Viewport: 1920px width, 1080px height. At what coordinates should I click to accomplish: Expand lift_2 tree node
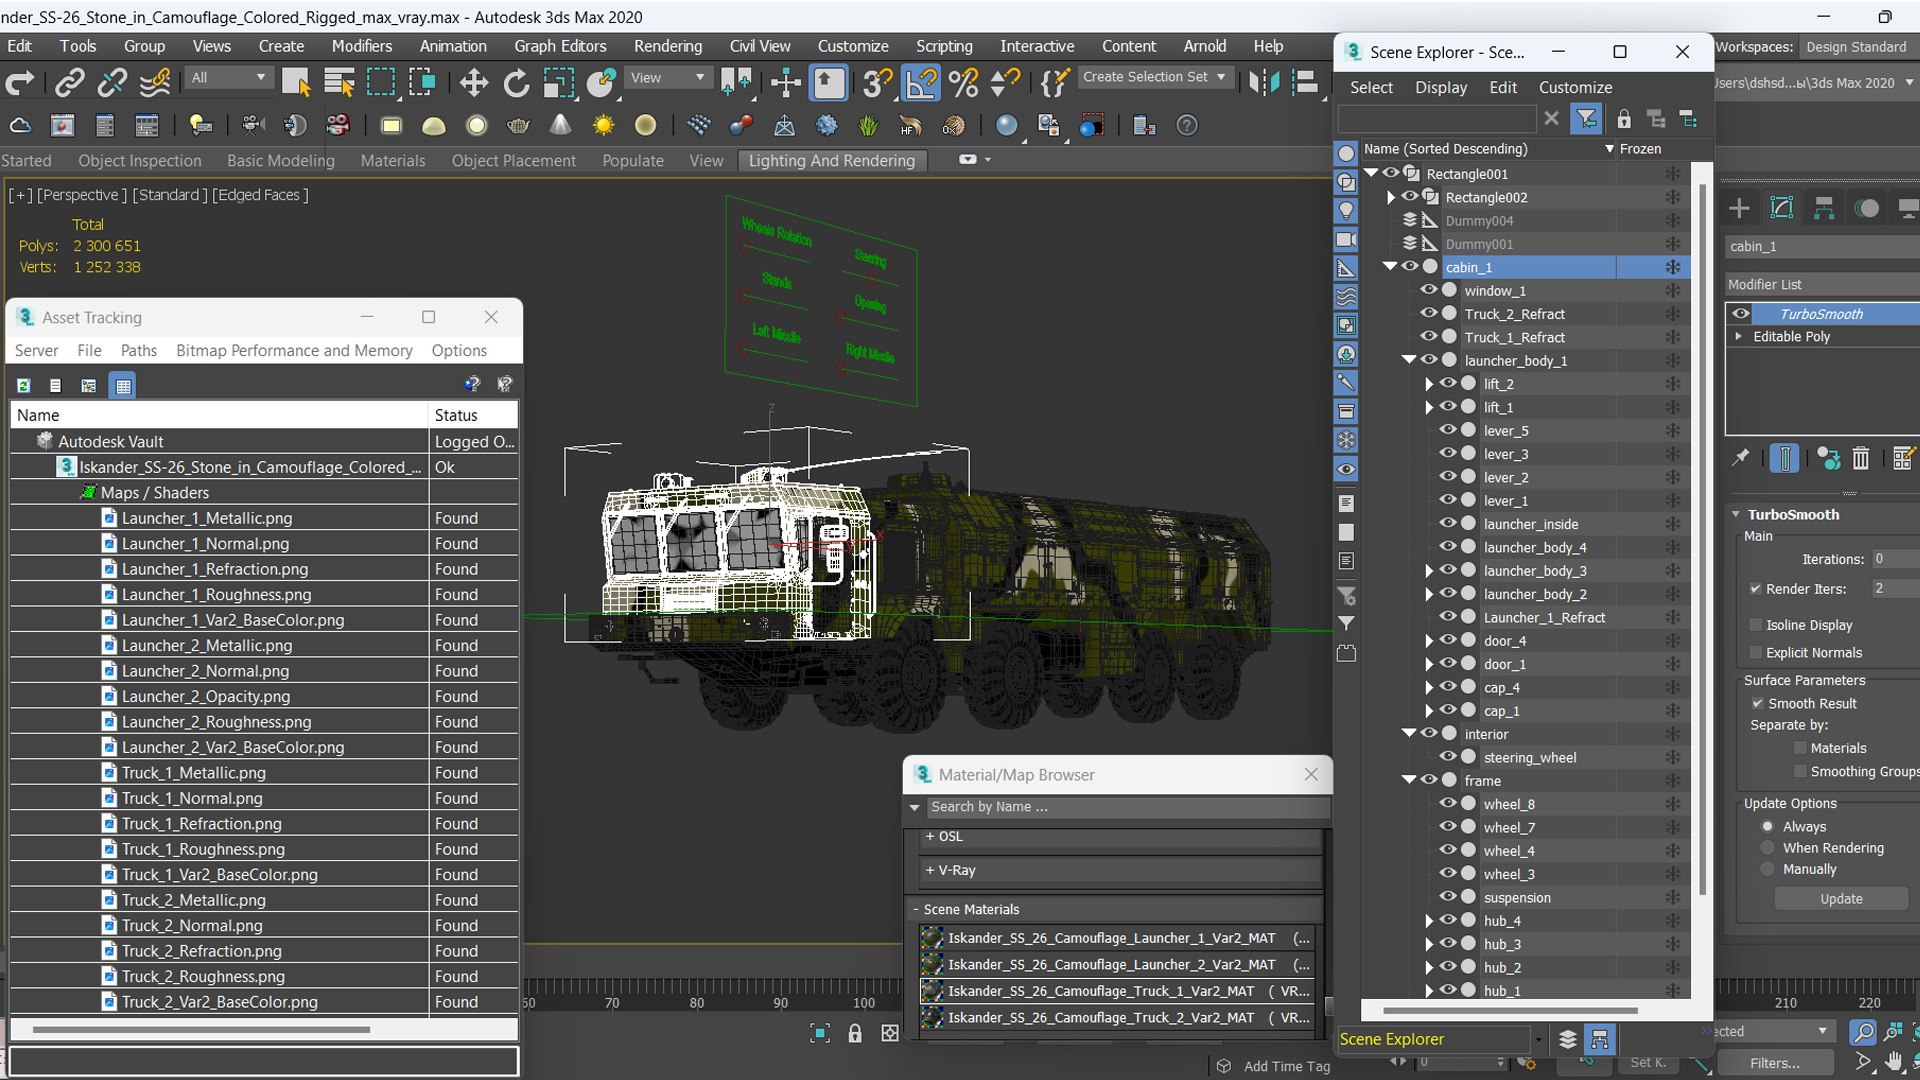[x=1429, y=384]
